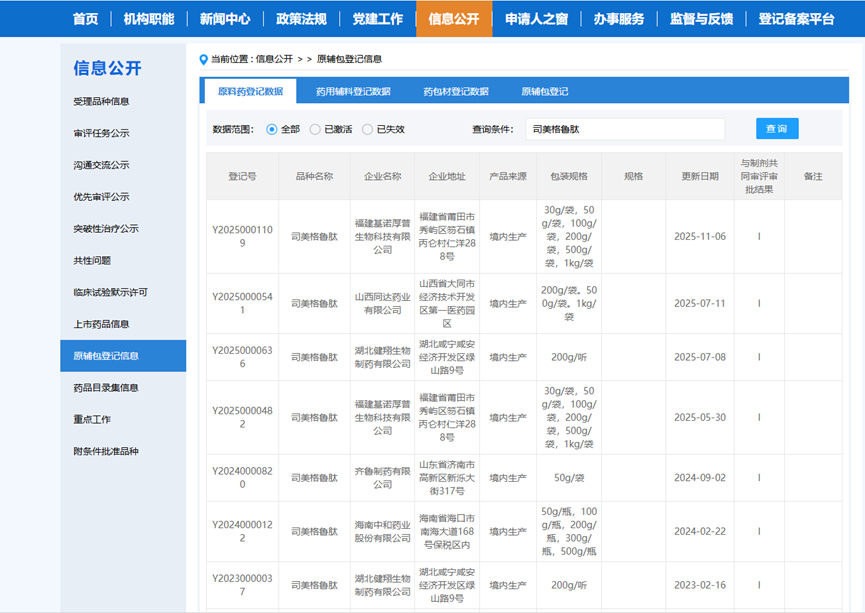Select the 已失效 radio button
This screenshot has height=613, width=865.
click(368, 129)
